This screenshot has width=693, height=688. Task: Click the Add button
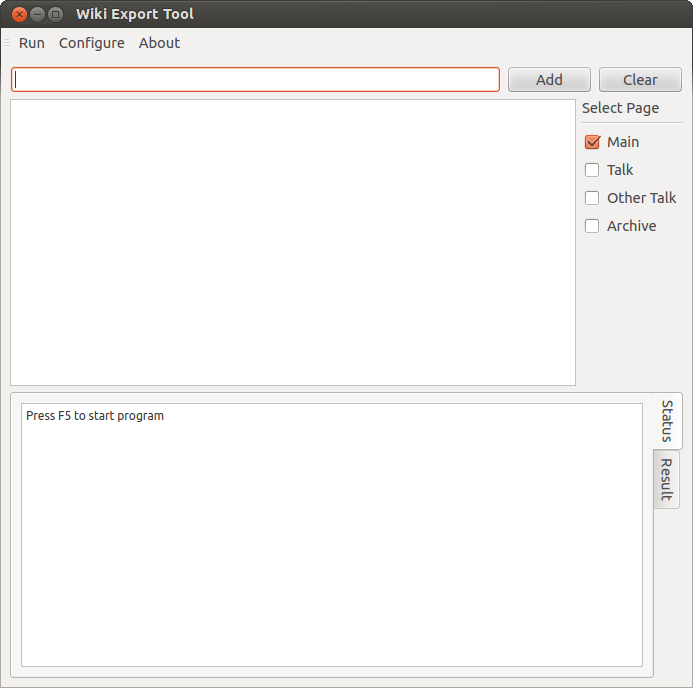point(549,80)
